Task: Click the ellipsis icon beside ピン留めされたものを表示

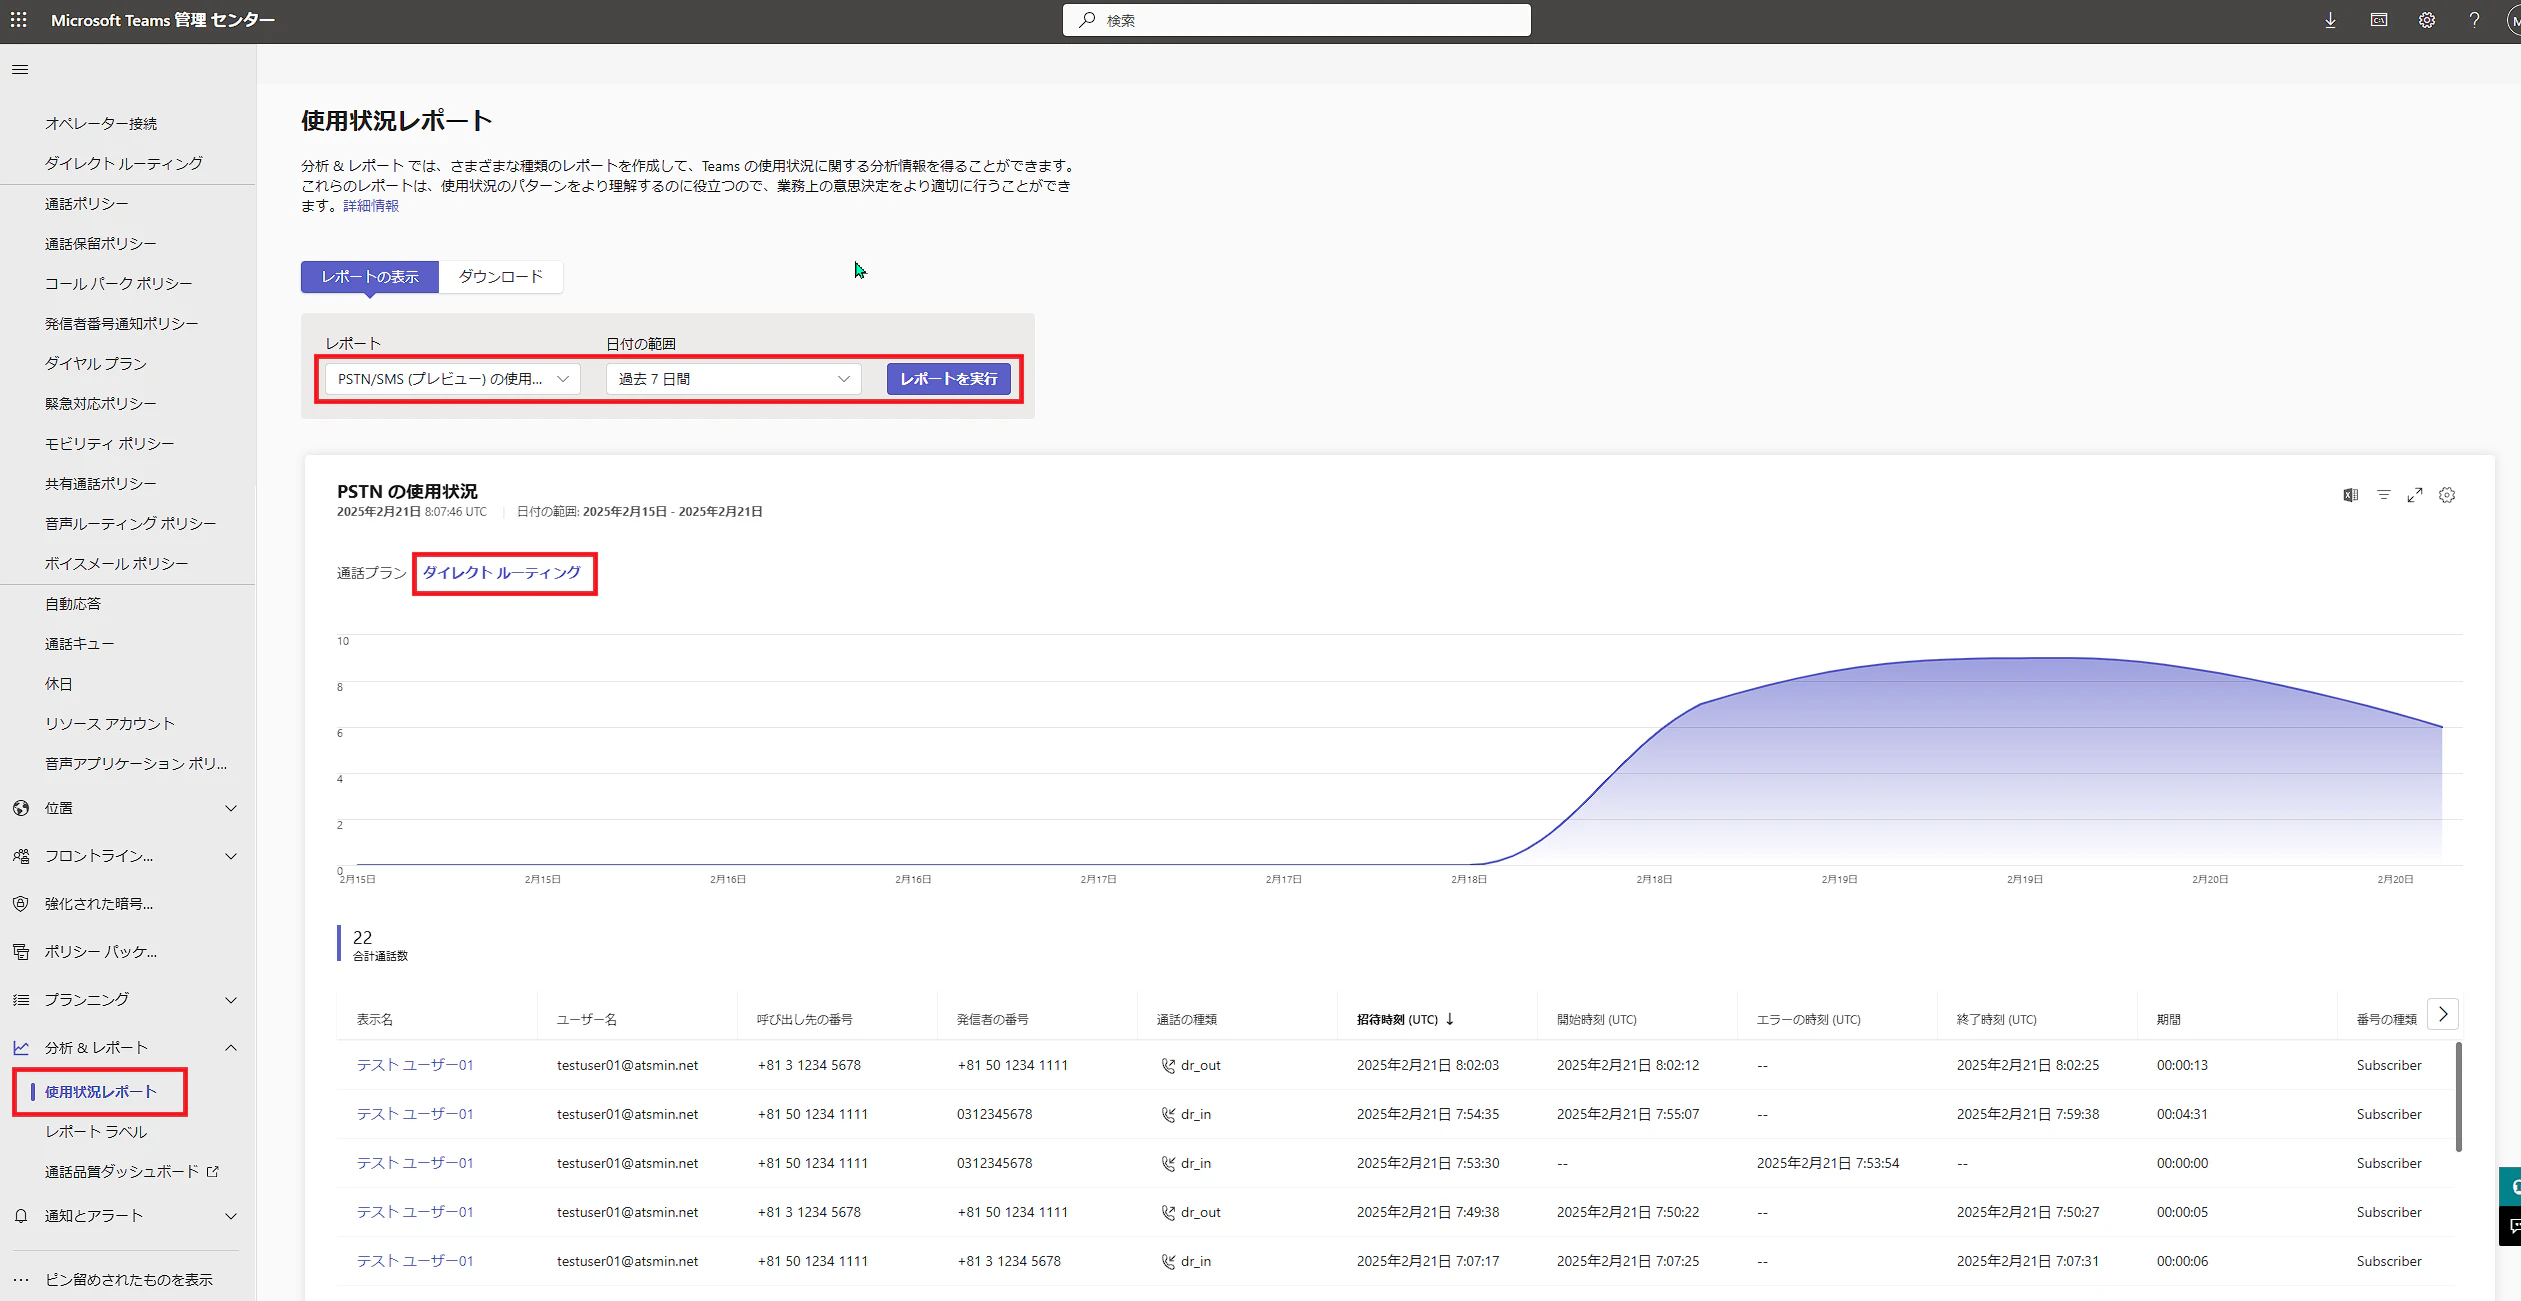Action: point(21,1280)
